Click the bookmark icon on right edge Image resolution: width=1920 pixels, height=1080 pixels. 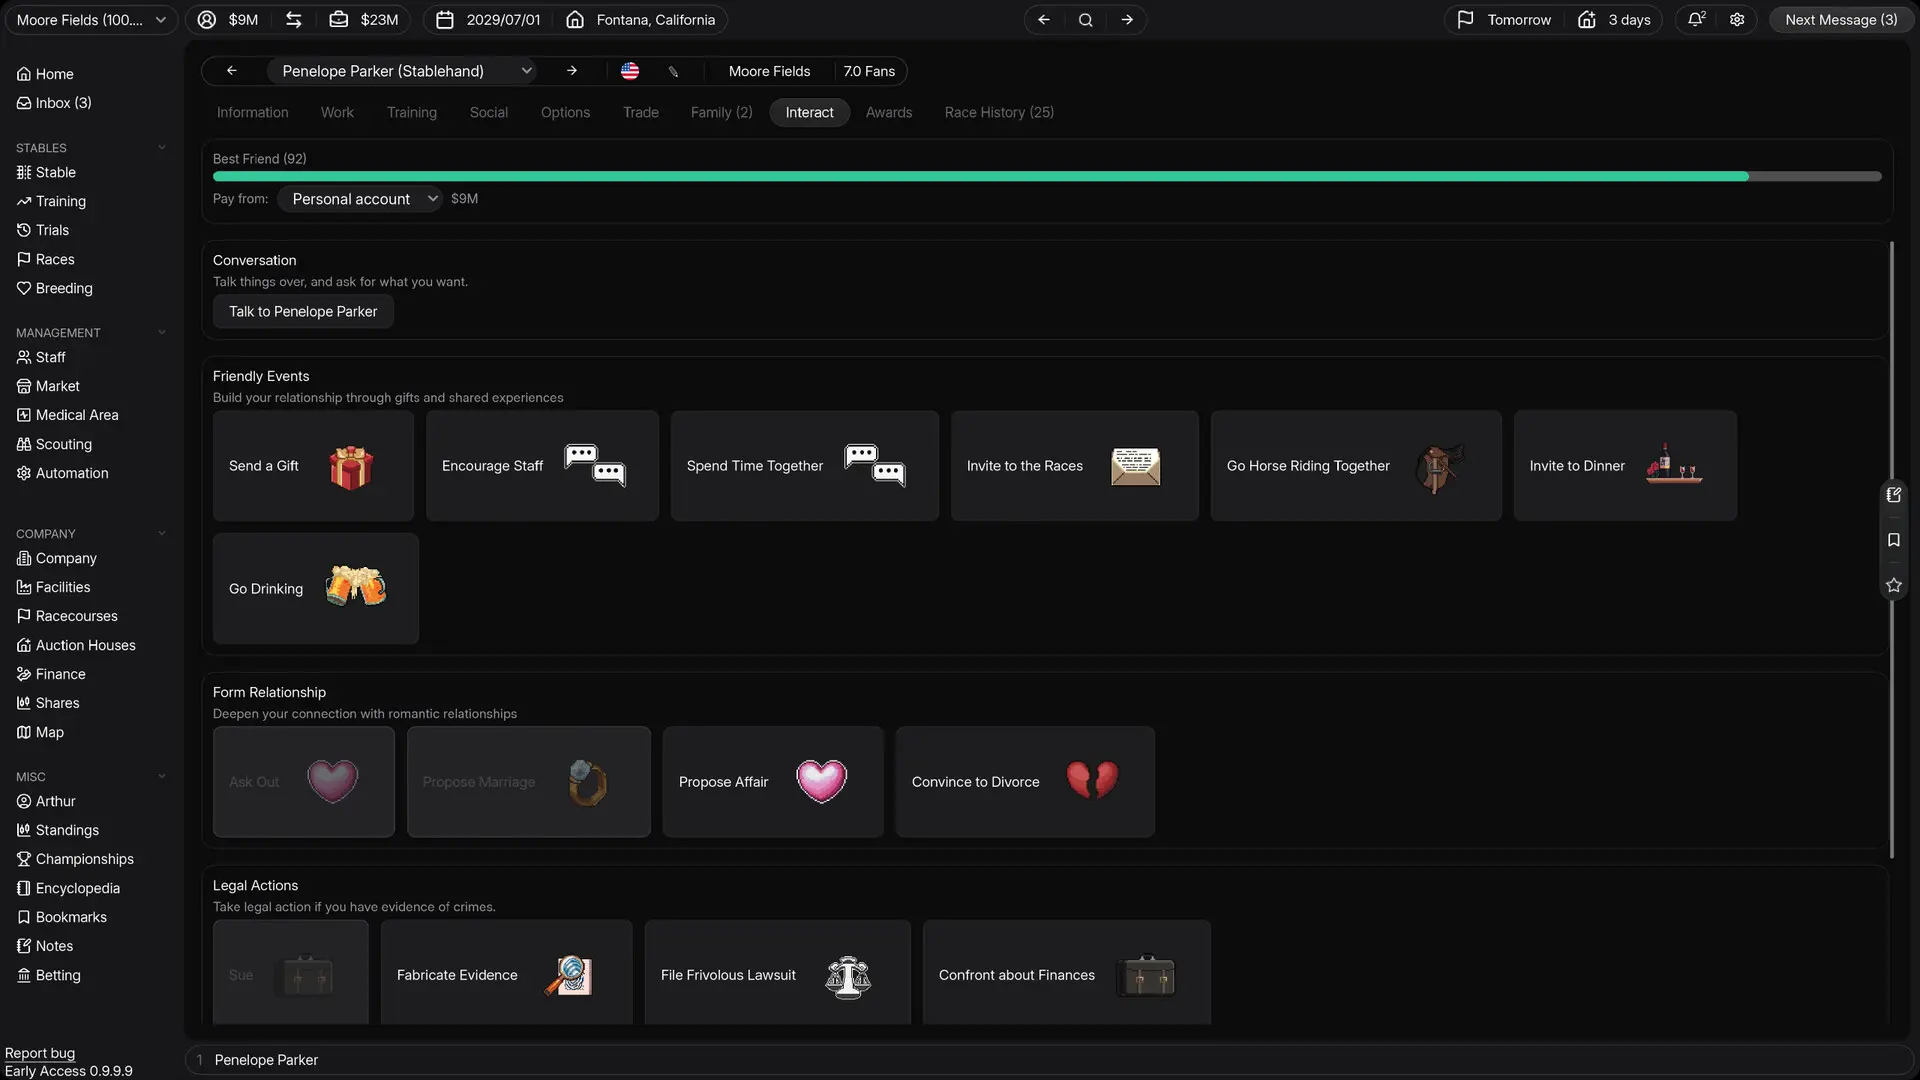pos(1893,540)
